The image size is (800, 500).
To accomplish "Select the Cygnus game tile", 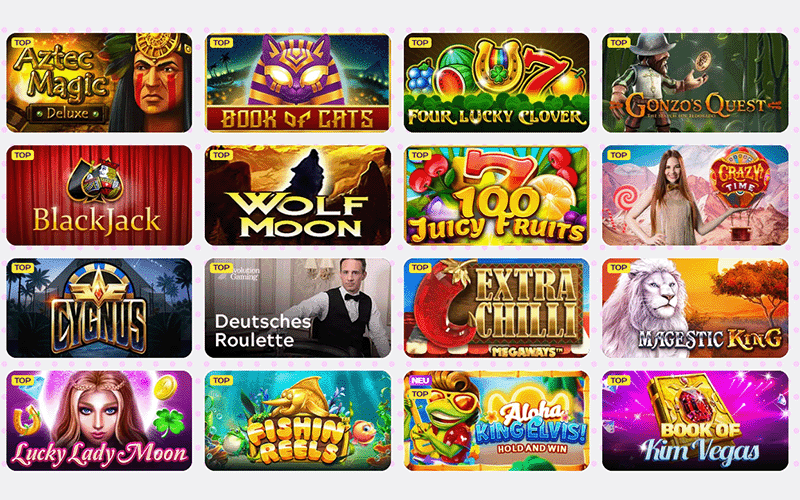I will (99, 308).
